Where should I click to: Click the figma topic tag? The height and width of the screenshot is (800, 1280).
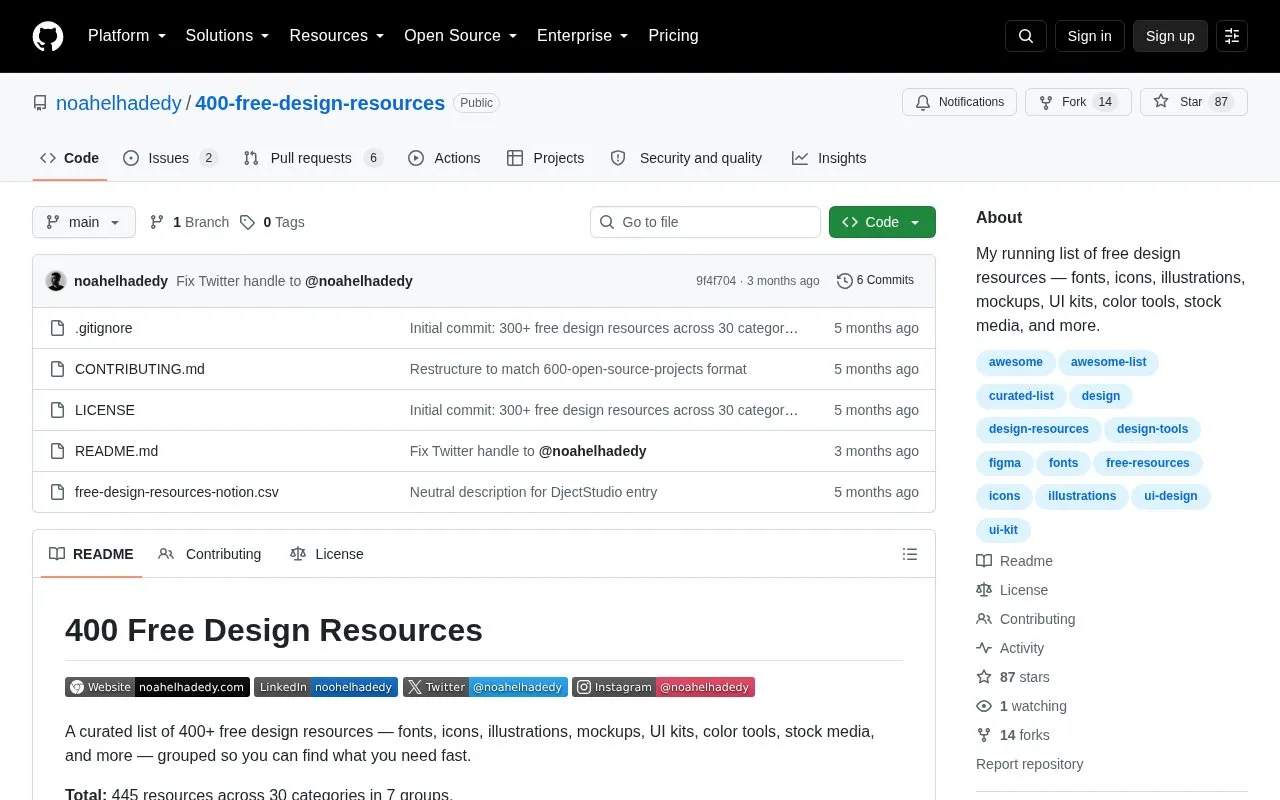[x=1005, y=463]
